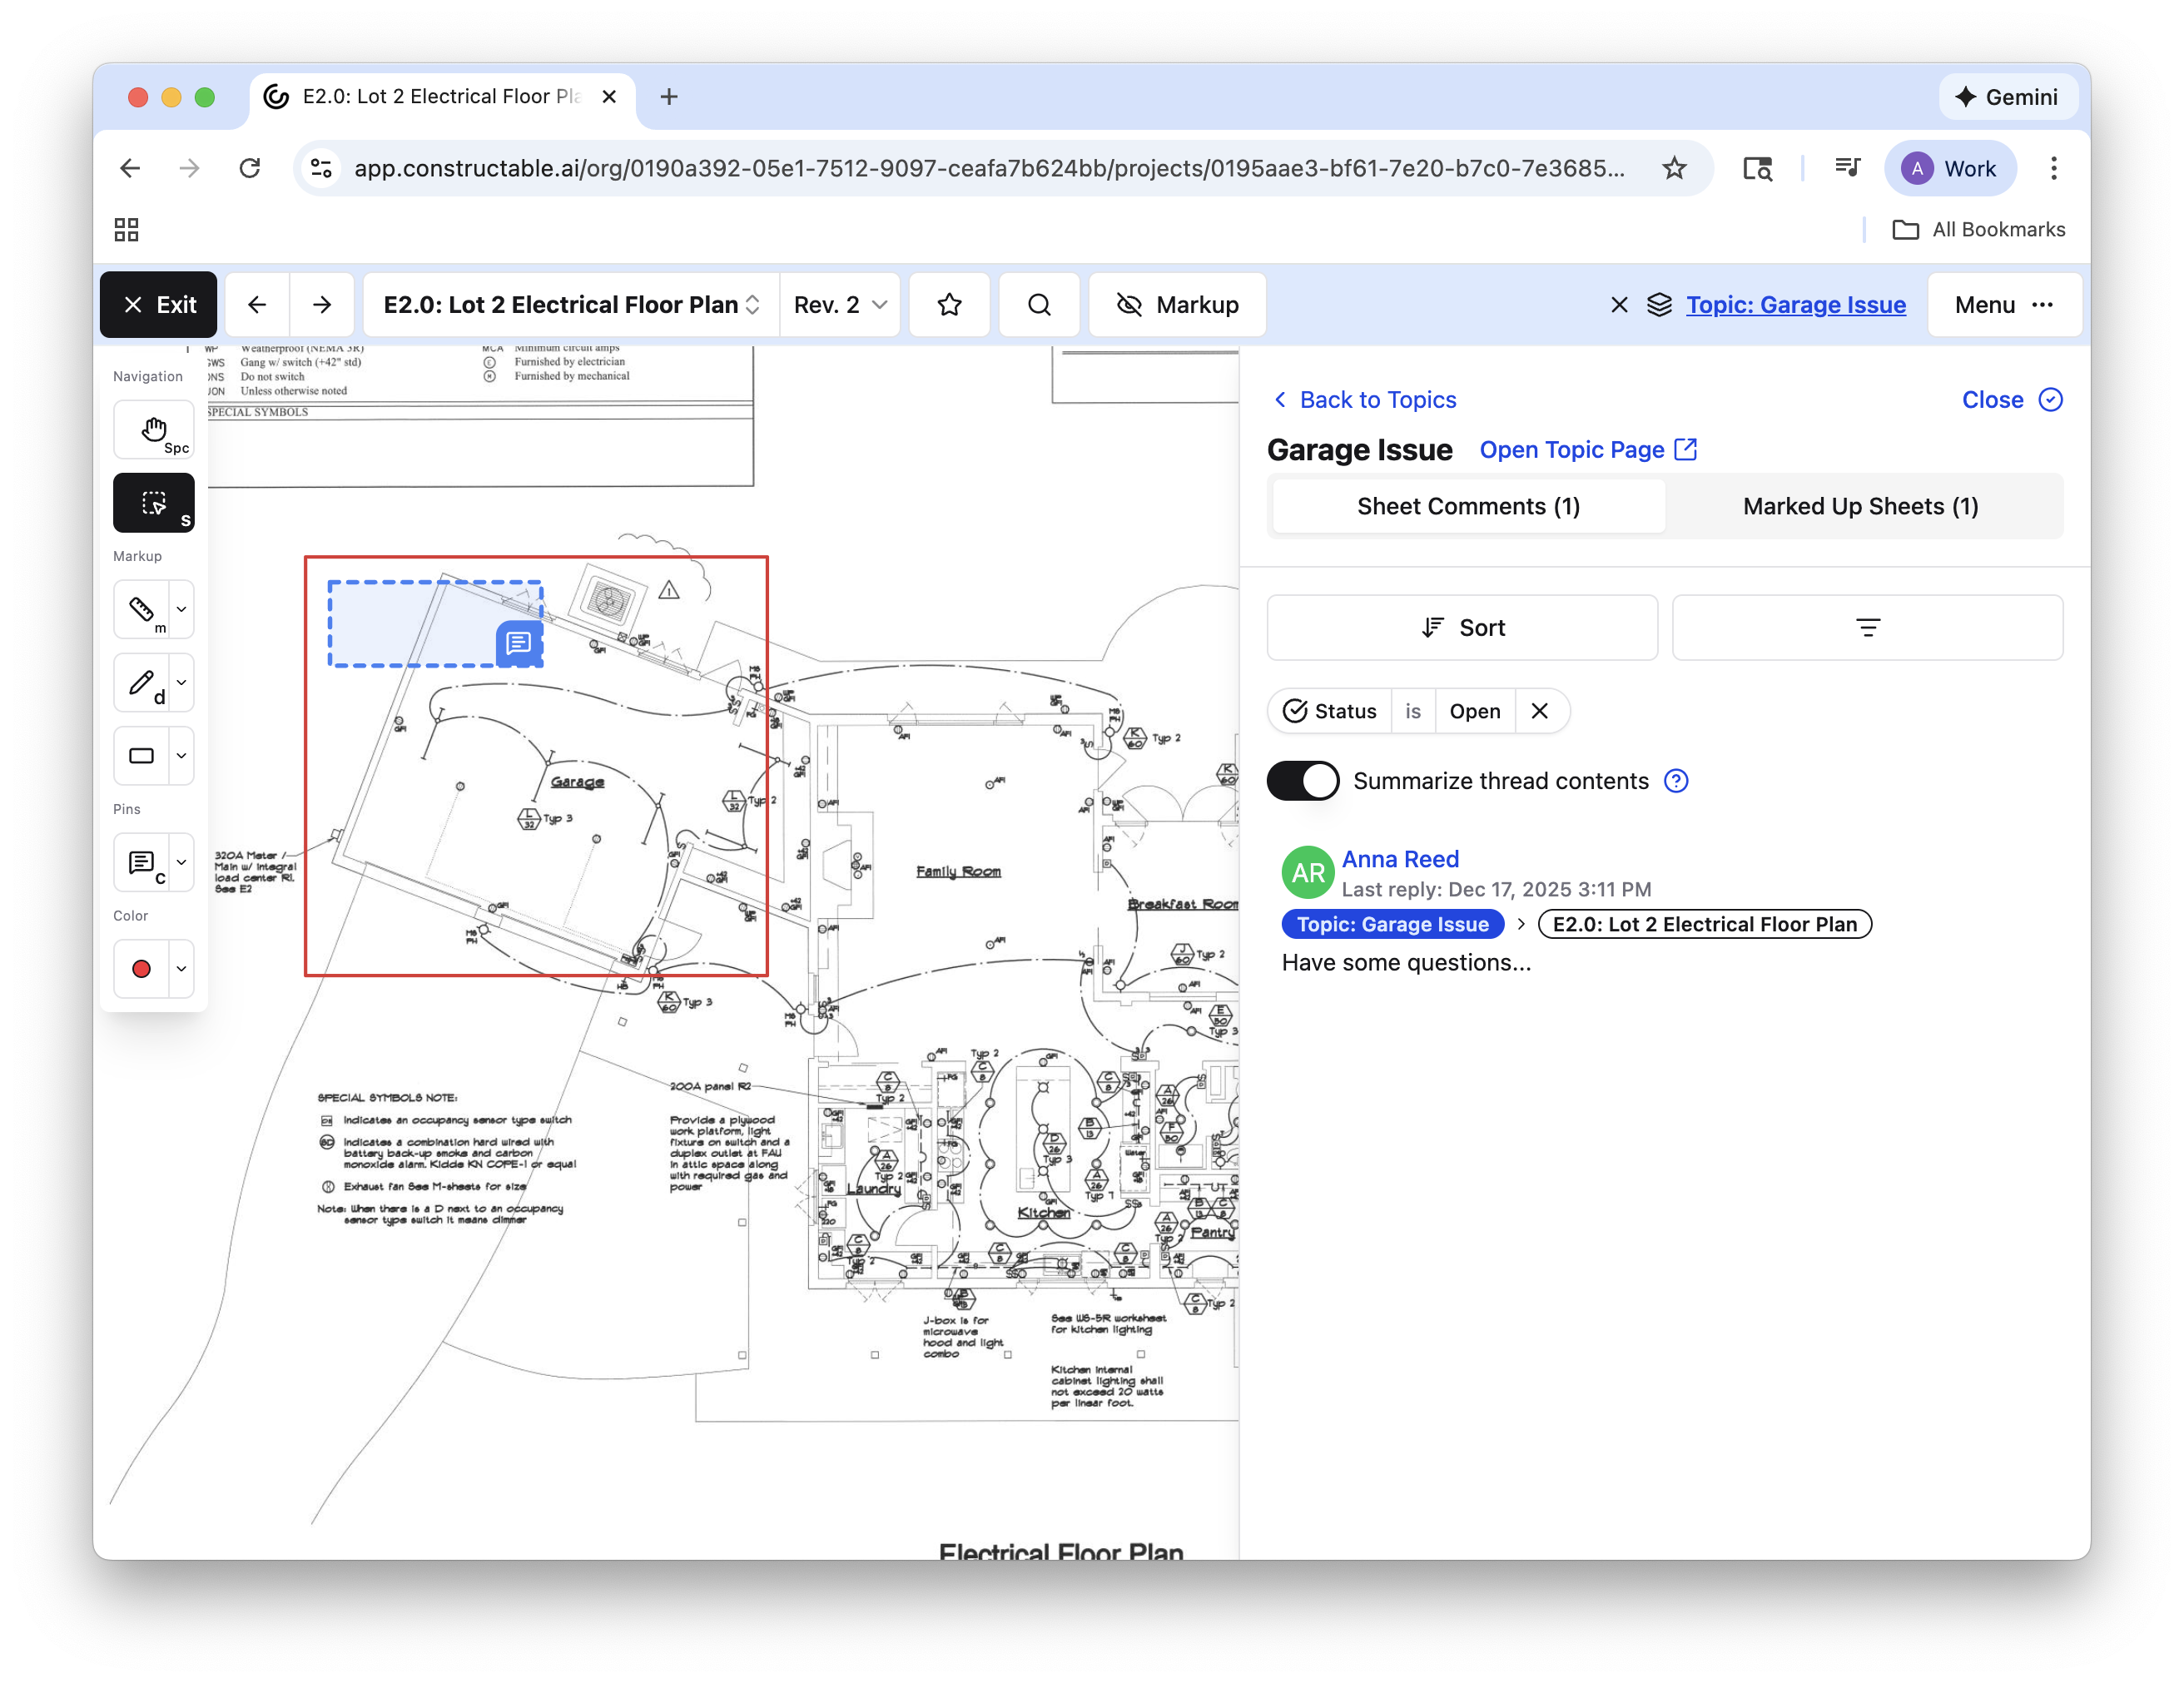Open sheet search magnifier
Image resolution: width=2184 pixels, height=1683 pixels.
[1039, 305]
